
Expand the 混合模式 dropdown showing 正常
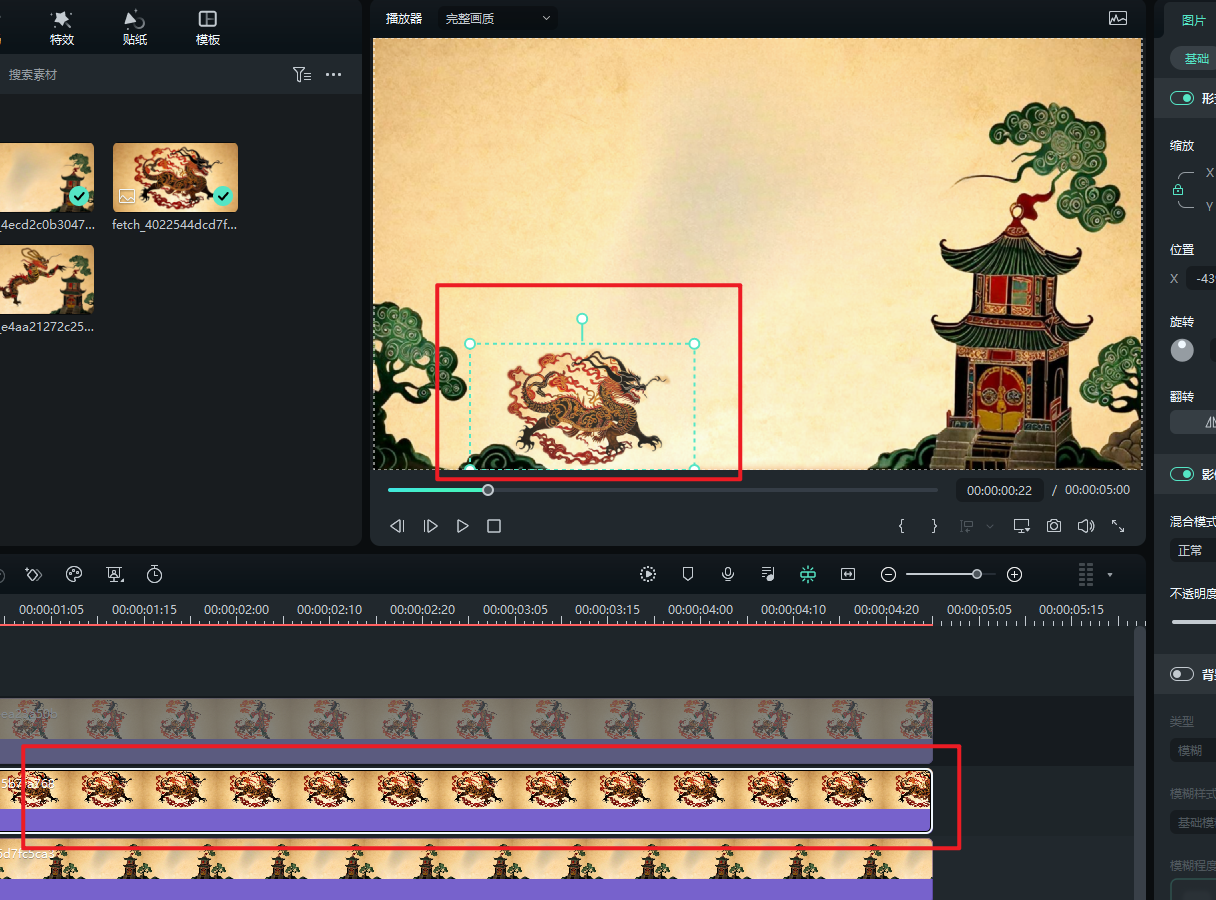pyautogui.click(x=1192, y=550)
